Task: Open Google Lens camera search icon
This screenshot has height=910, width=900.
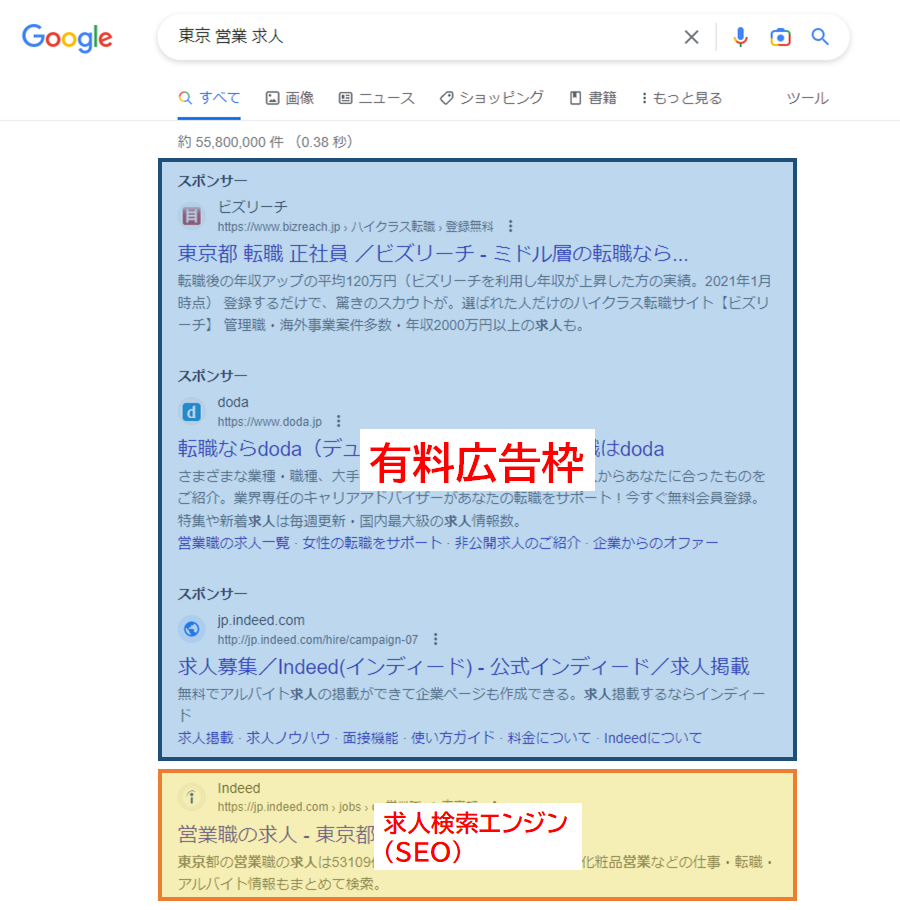Action: pyautogui.click(x=780, y=37)
